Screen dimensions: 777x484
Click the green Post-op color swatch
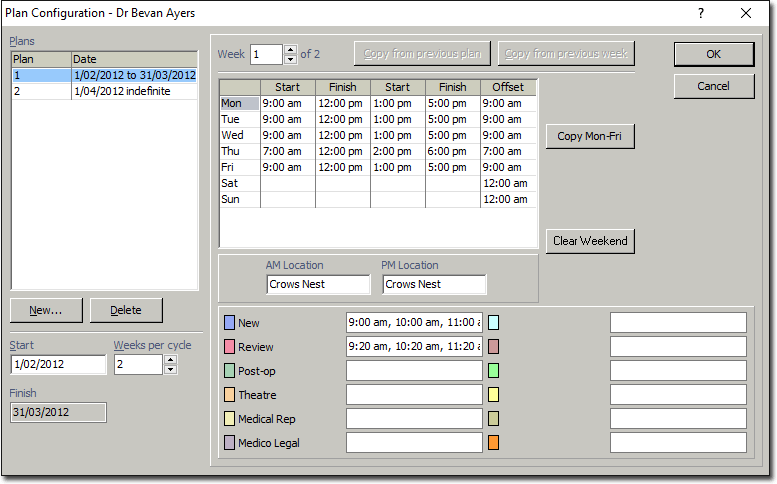229,371
